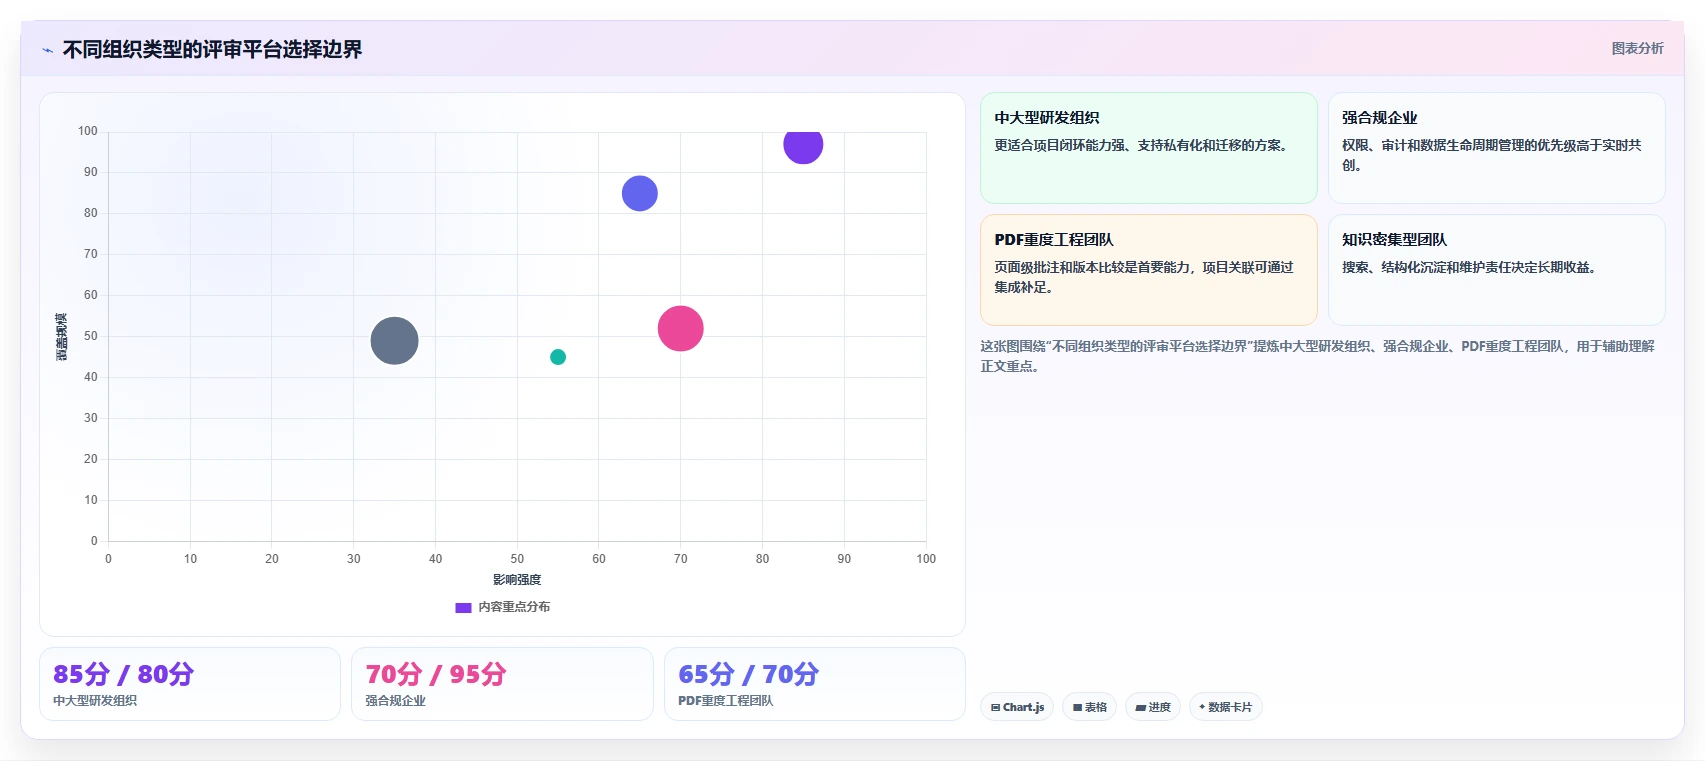
Task: Click the icon beside the panel title
Action: coord(47,50)
